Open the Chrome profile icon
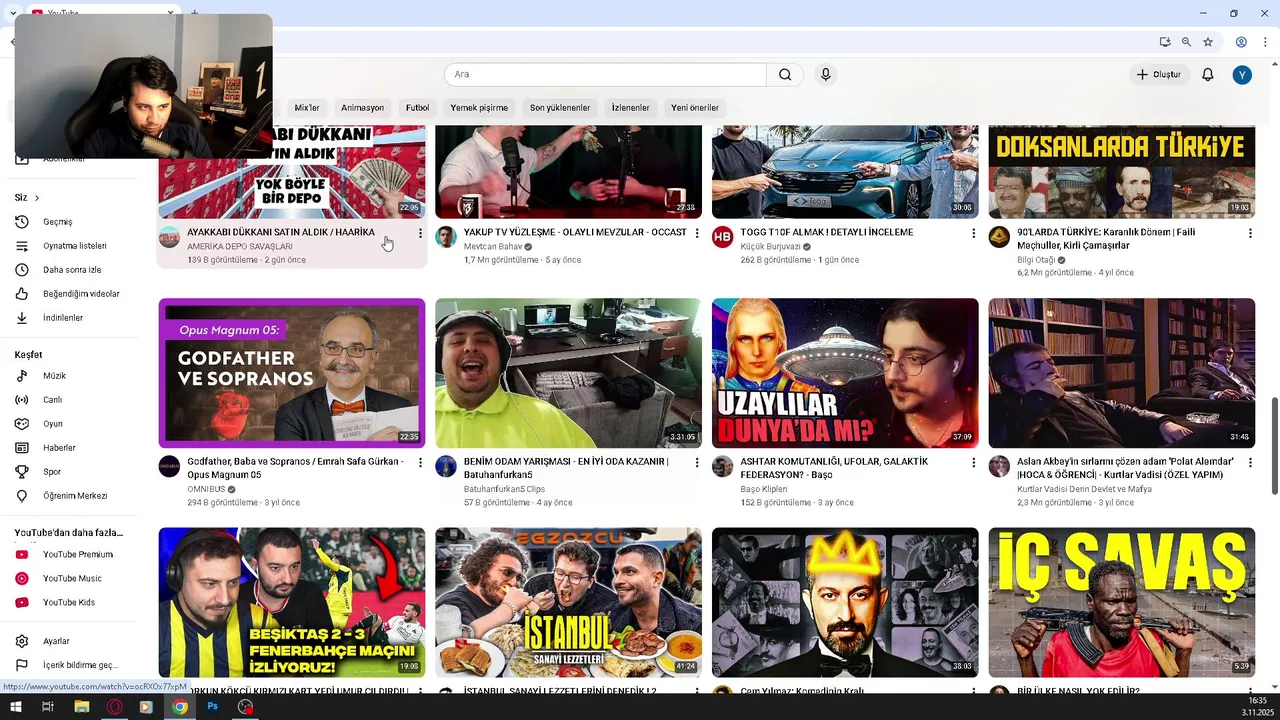 (x=1241, y=42)
